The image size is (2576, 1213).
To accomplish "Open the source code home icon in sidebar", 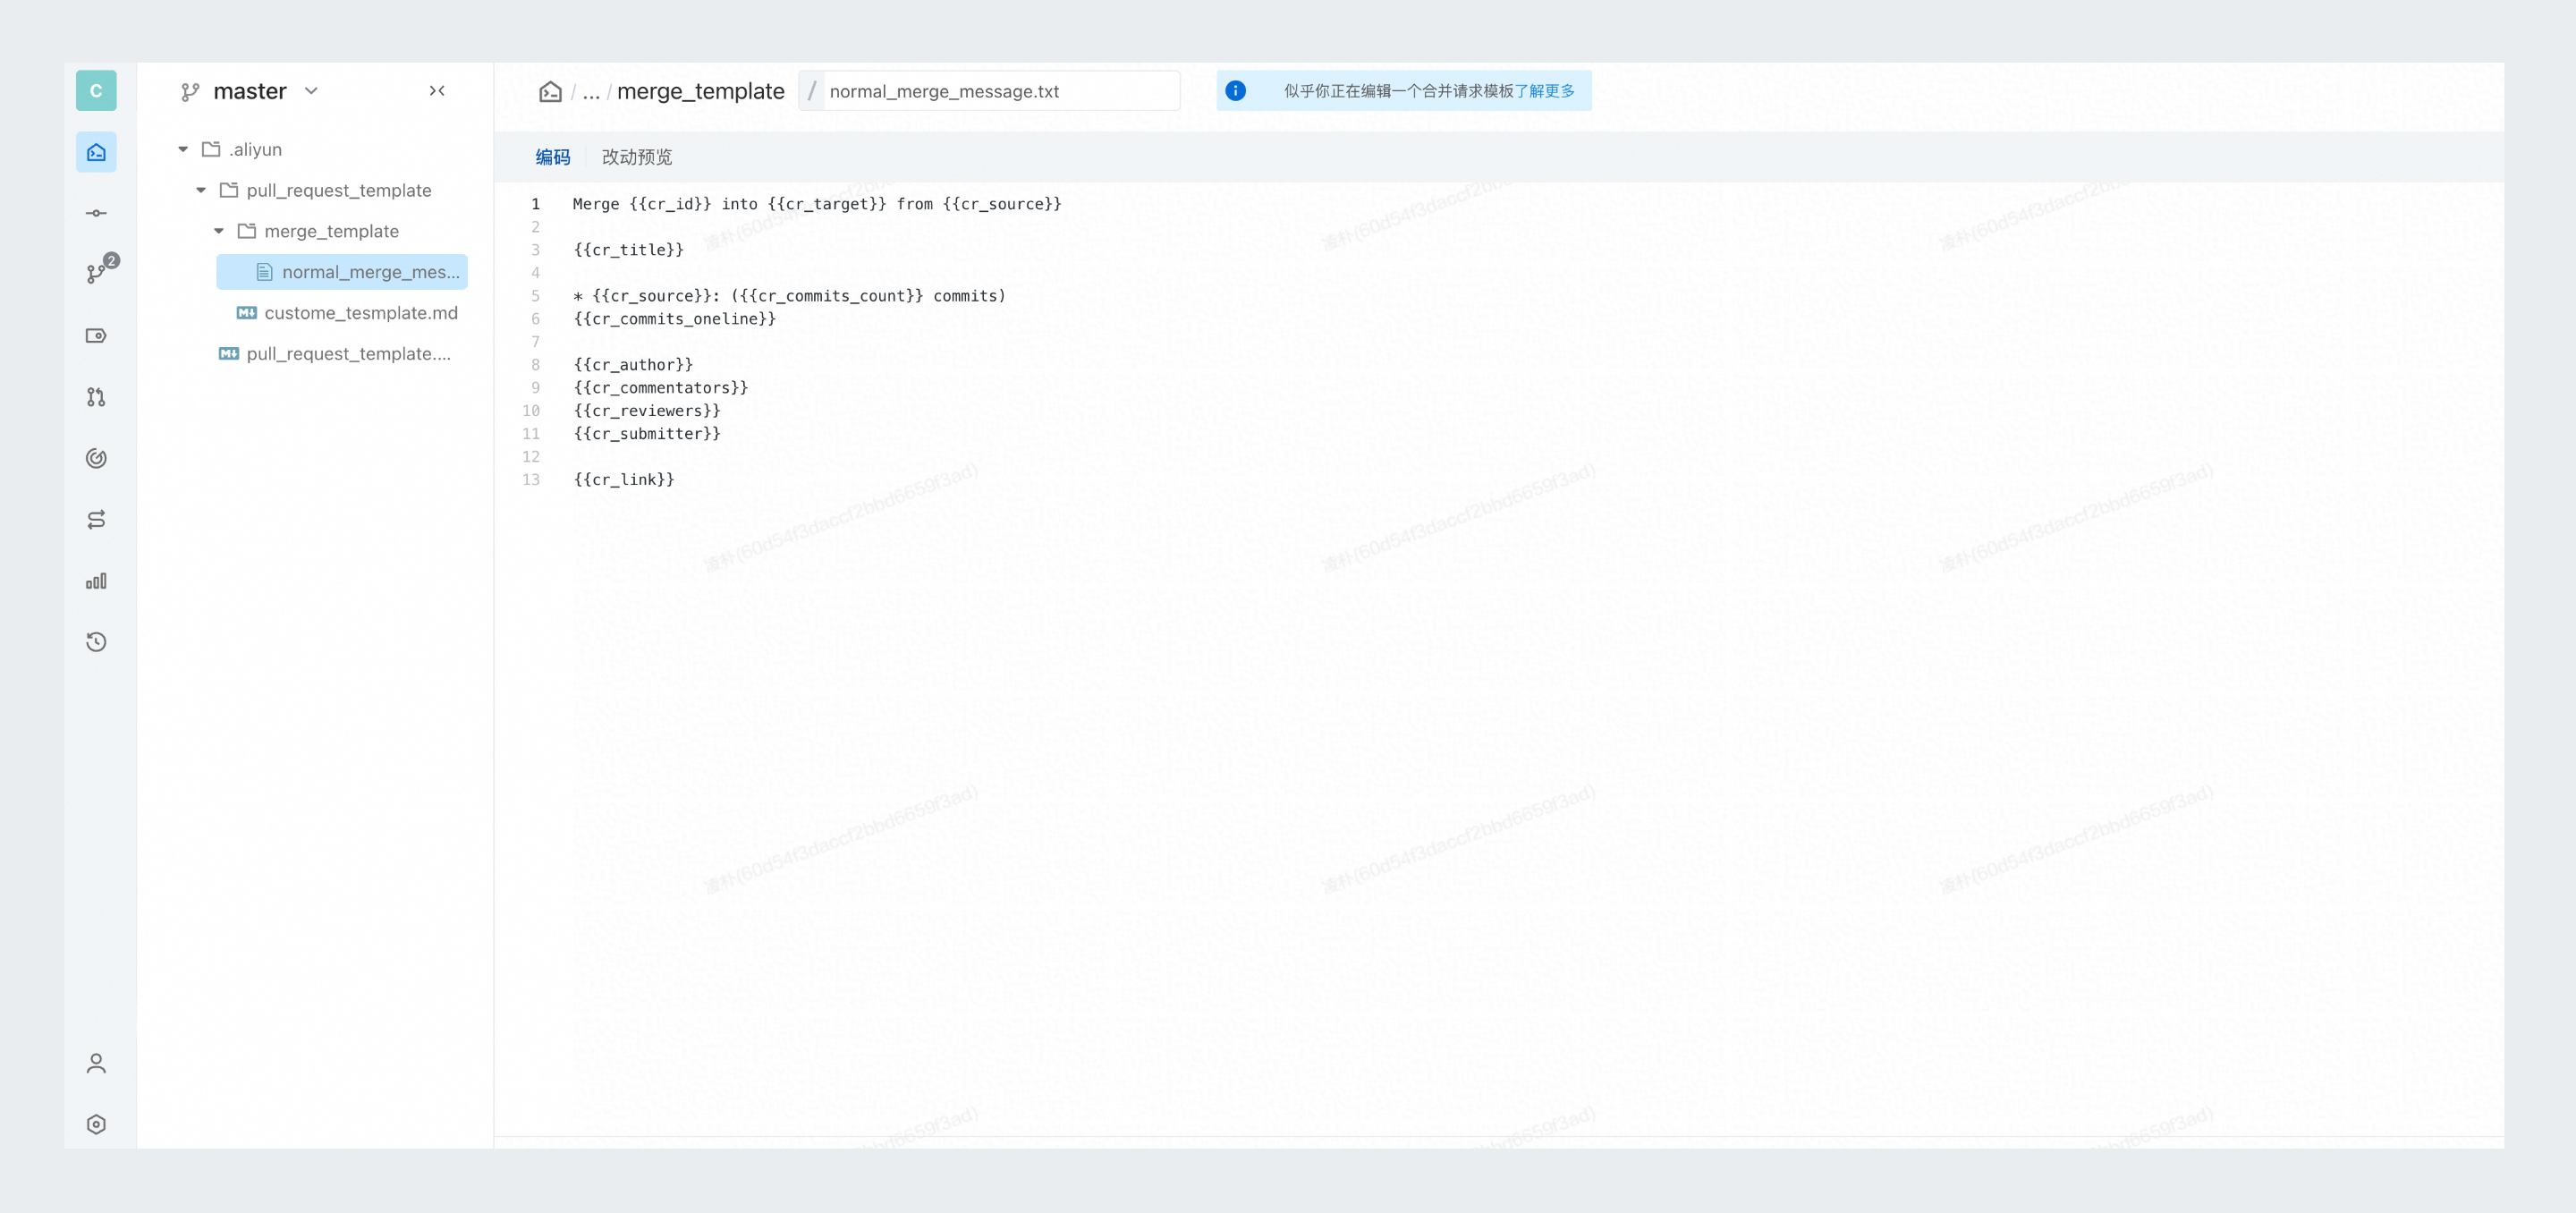I will 96,152.
